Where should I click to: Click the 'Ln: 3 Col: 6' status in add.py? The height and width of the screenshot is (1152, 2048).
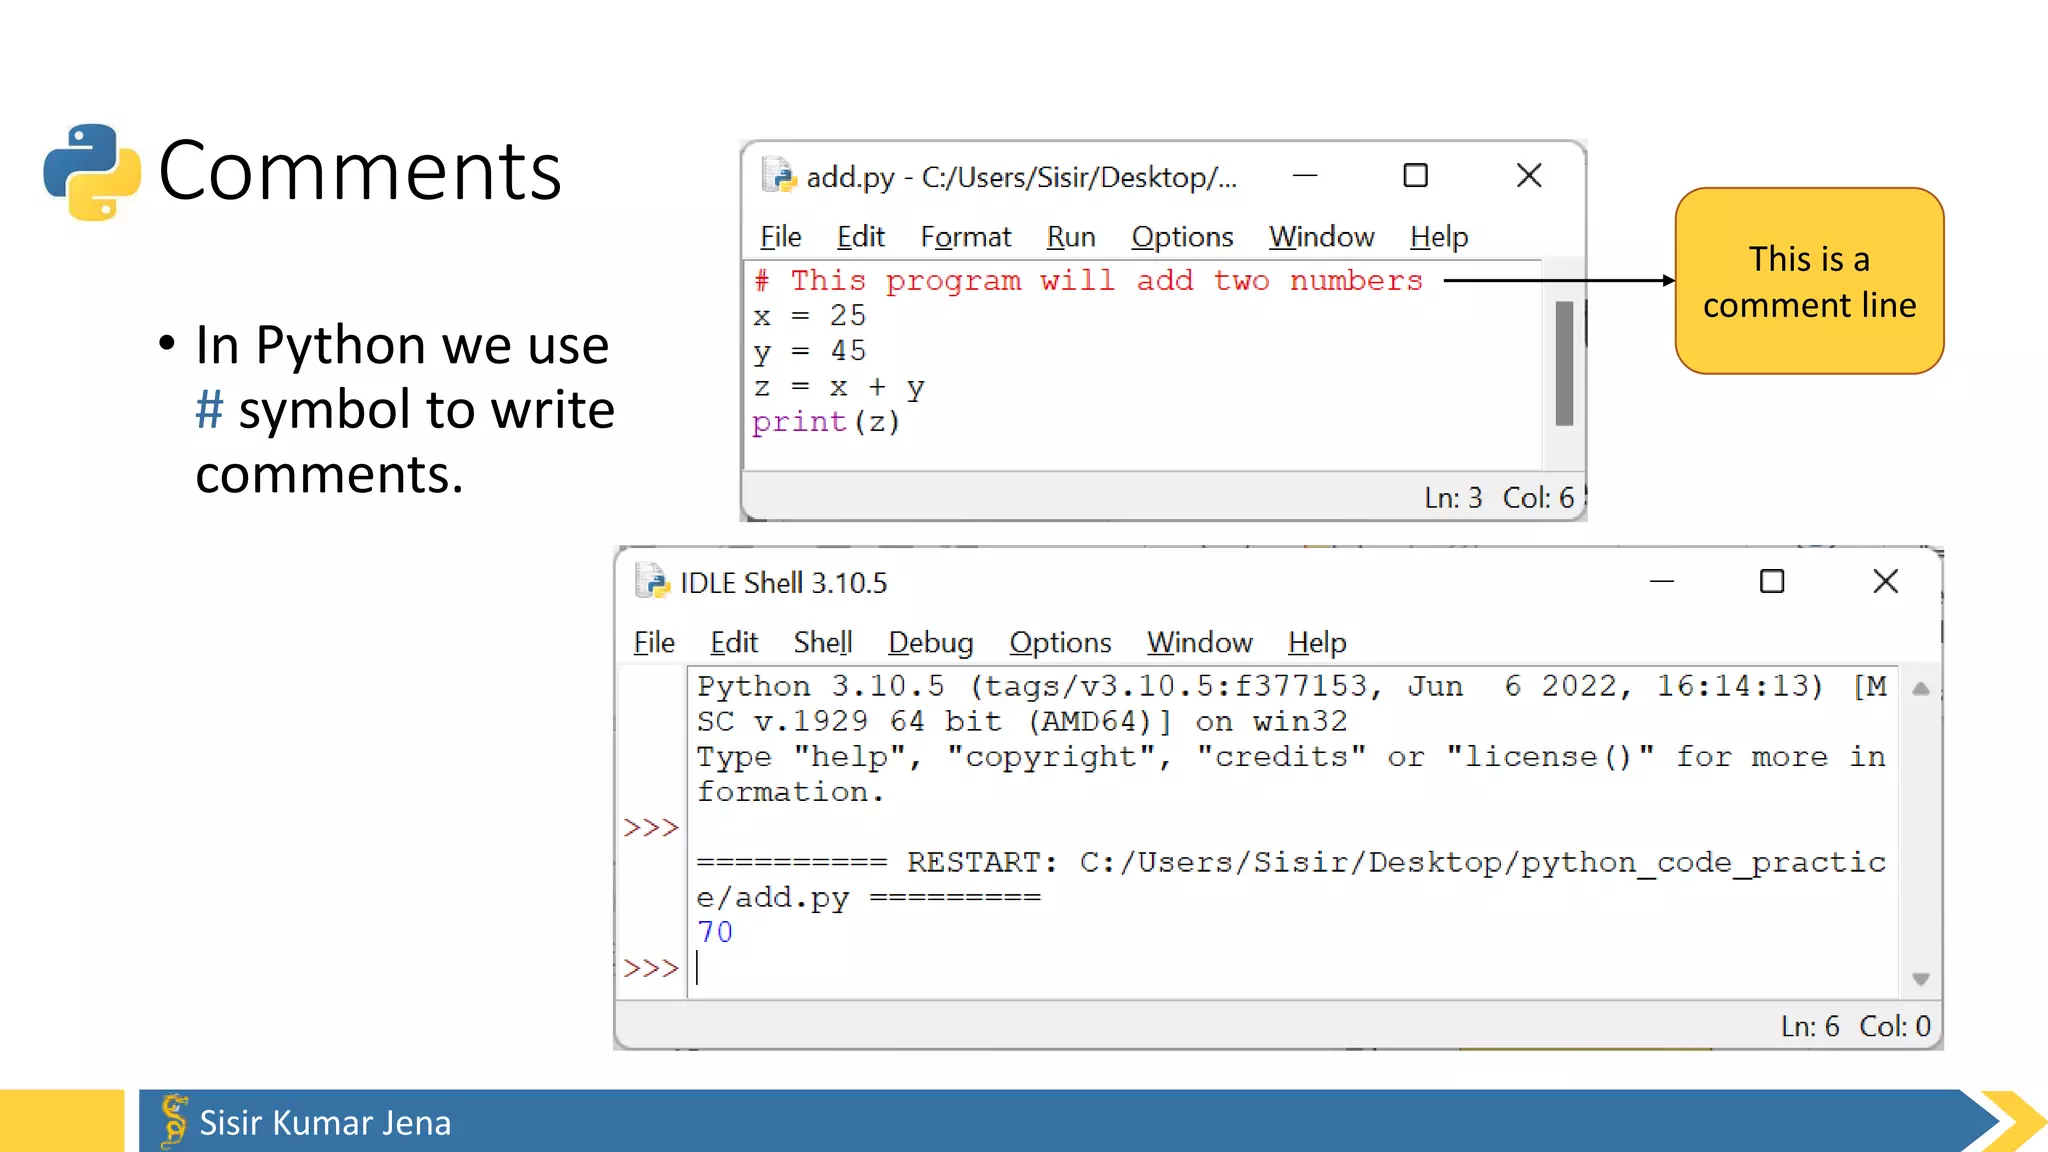[1499, 498]
